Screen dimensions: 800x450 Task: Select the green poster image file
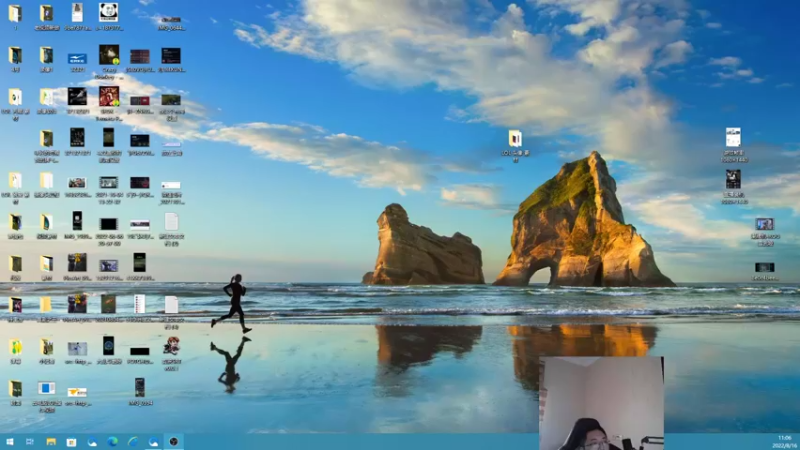[108, 304]
